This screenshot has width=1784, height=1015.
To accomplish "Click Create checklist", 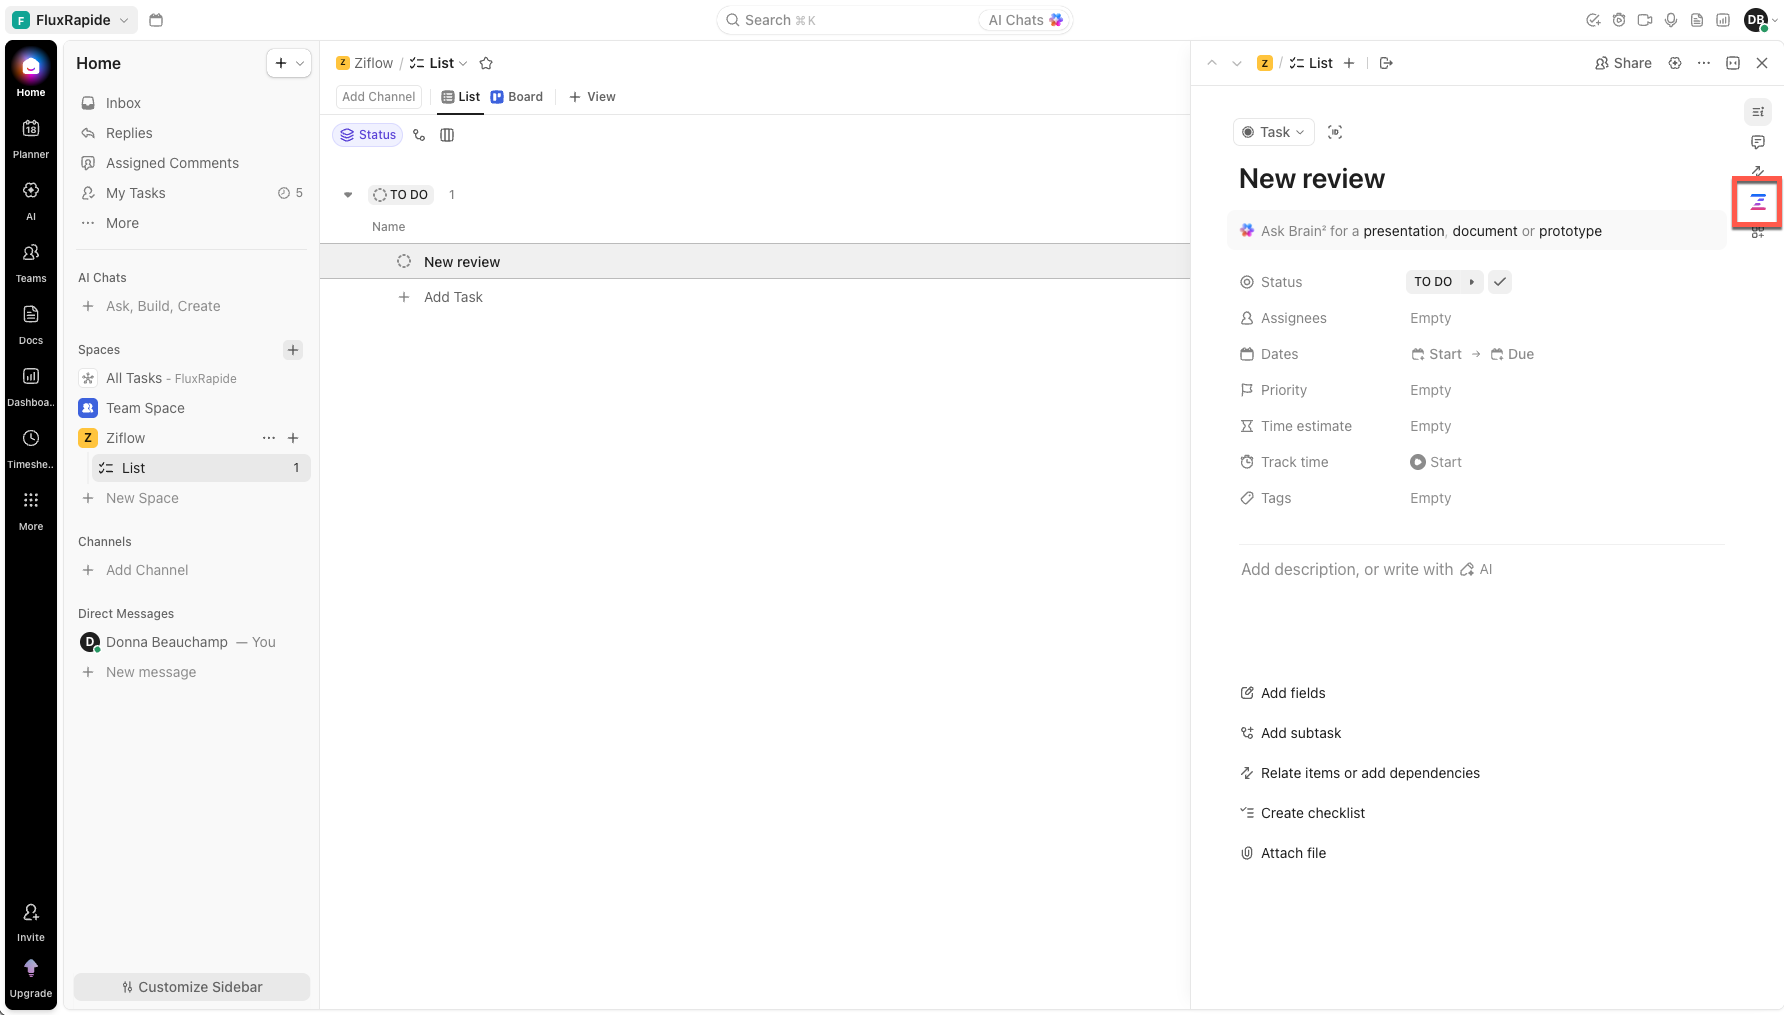I will [x=1302, y=813].
